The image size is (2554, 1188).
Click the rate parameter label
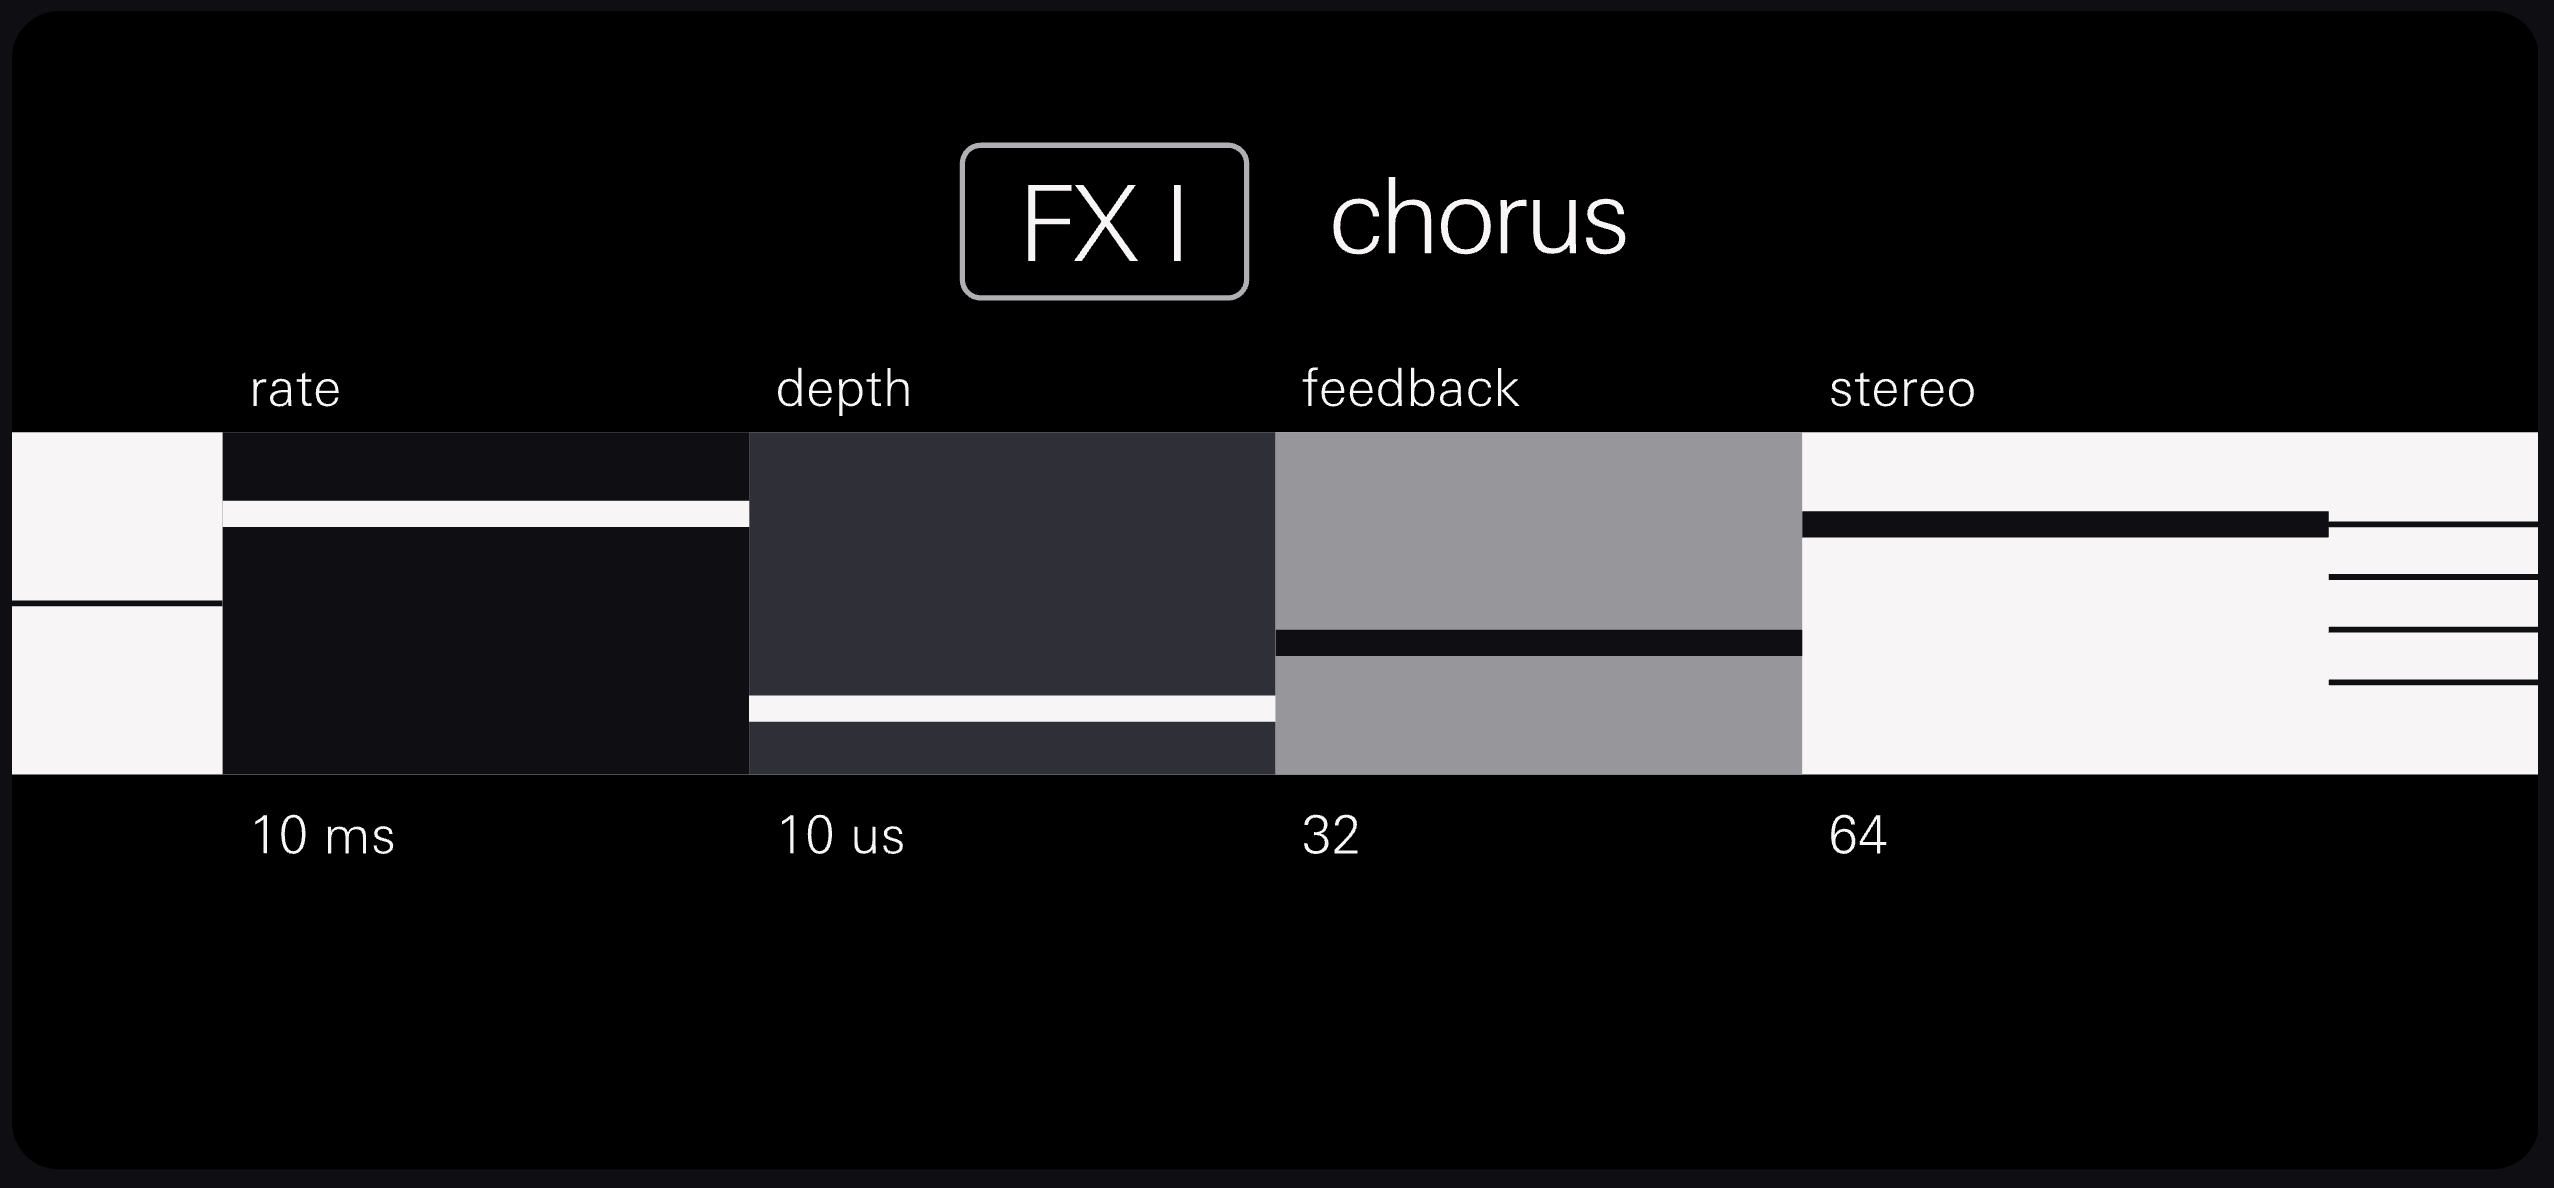(295, 389)
